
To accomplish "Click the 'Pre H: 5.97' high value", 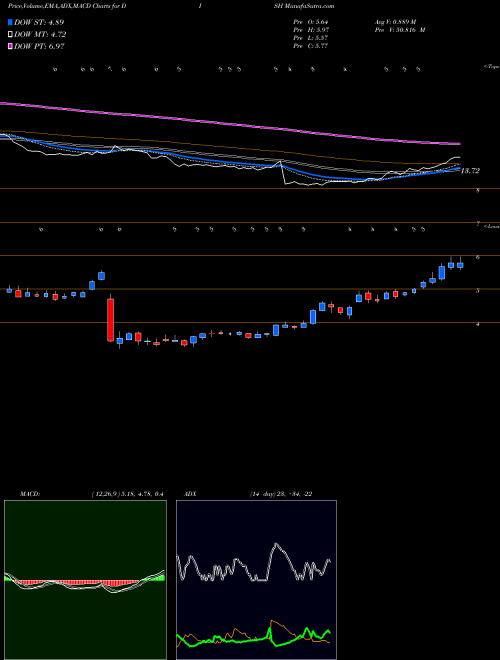I will (311, 30).
